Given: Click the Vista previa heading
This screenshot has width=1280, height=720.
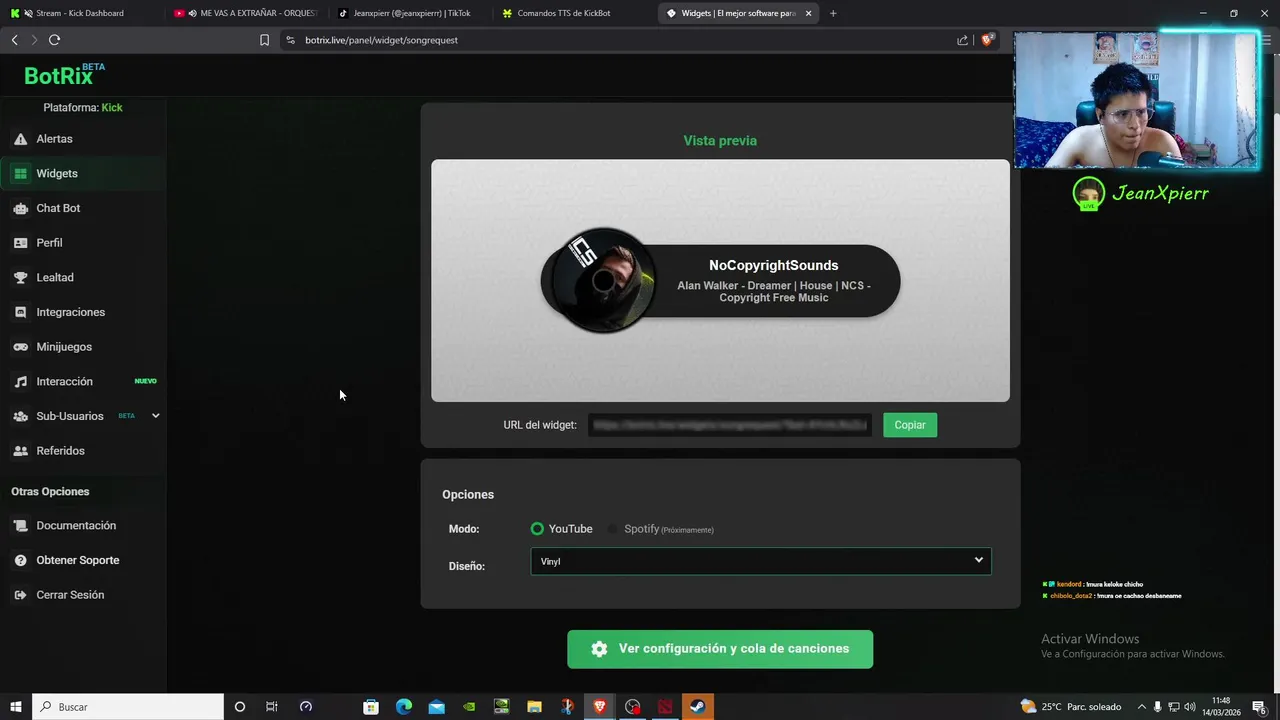Looking at the screenshot, I should point(720,141).
